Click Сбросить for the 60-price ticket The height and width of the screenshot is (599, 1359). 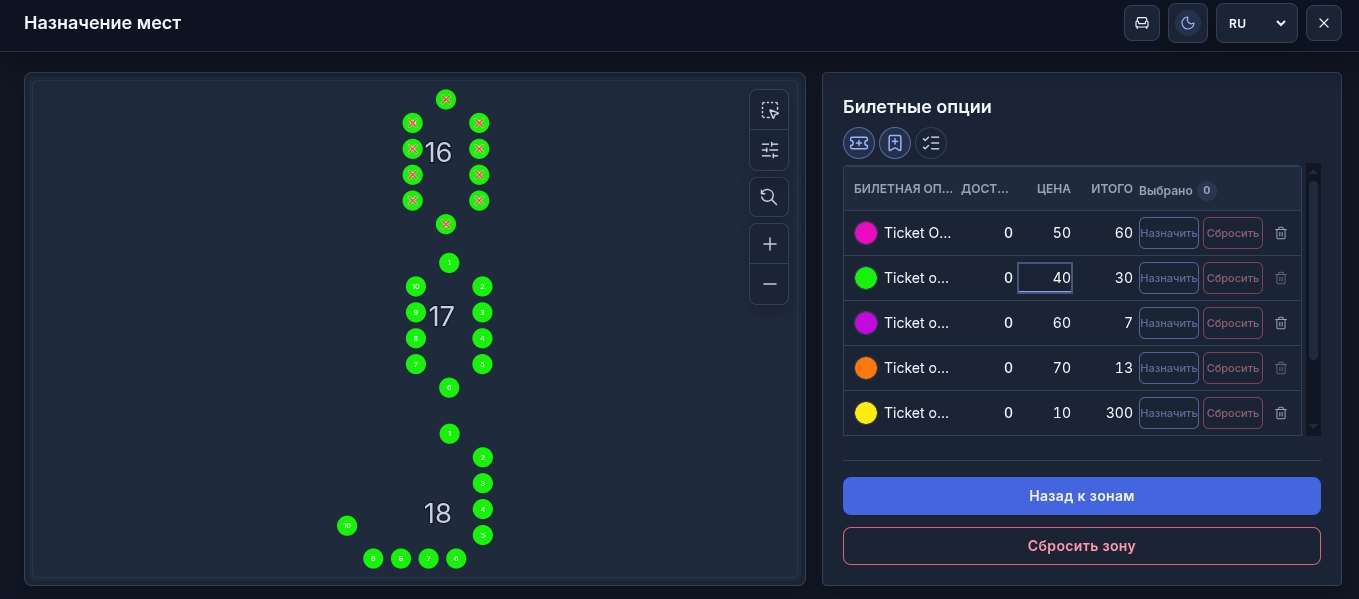click(1233, 323)
